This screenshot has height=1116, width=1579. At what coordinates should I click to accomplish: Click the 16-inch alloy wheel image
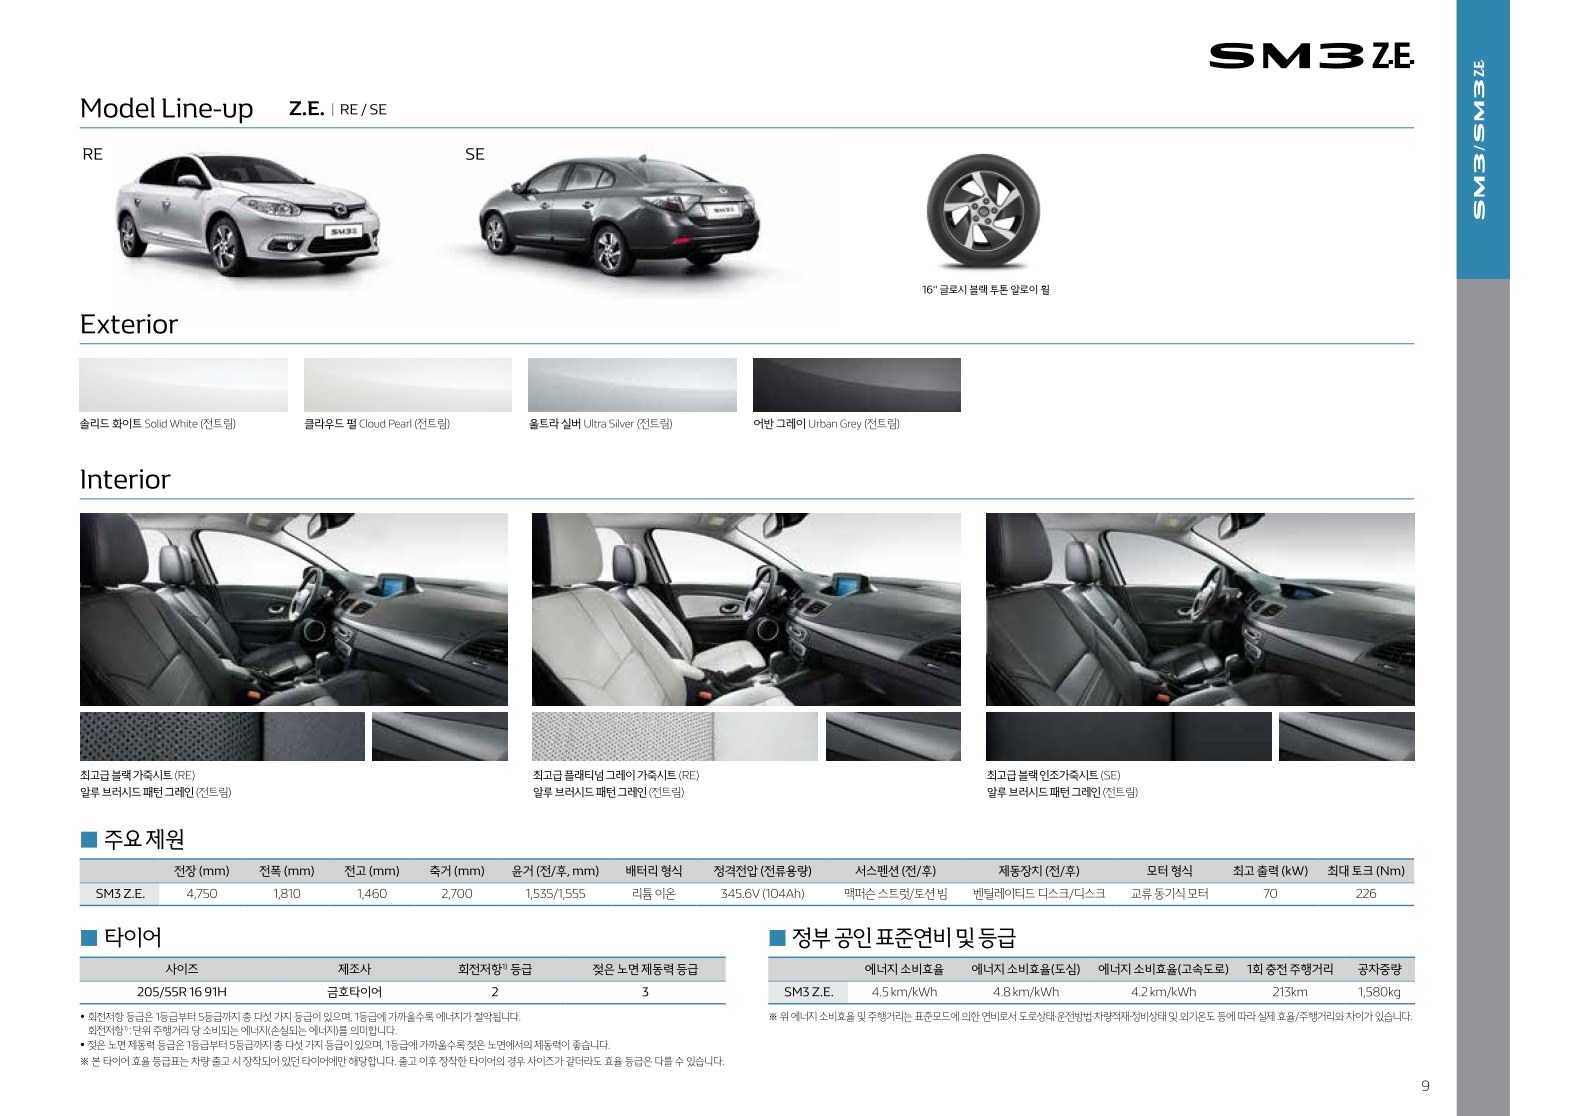point(982,212)
